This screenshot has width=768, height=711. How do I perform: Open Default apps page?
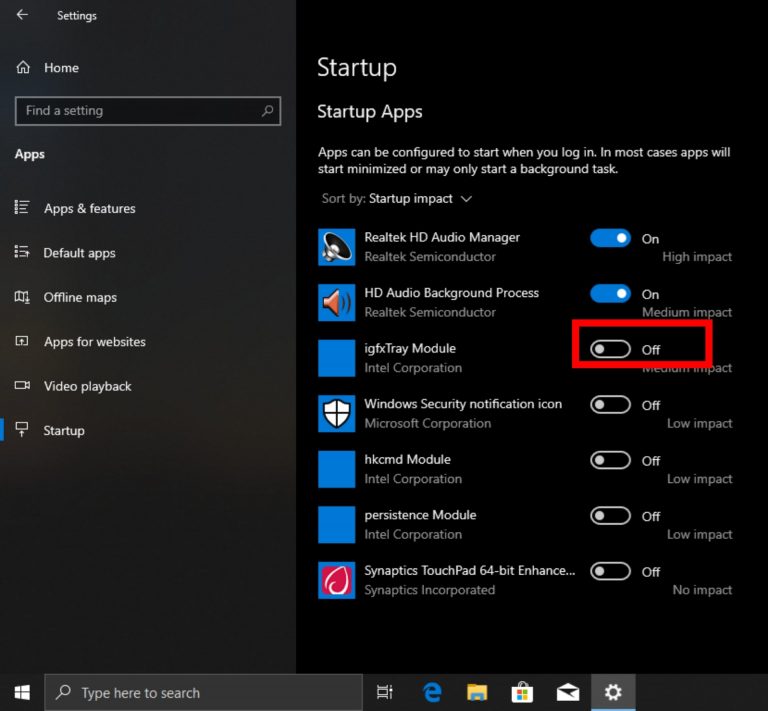pos(79,253)
